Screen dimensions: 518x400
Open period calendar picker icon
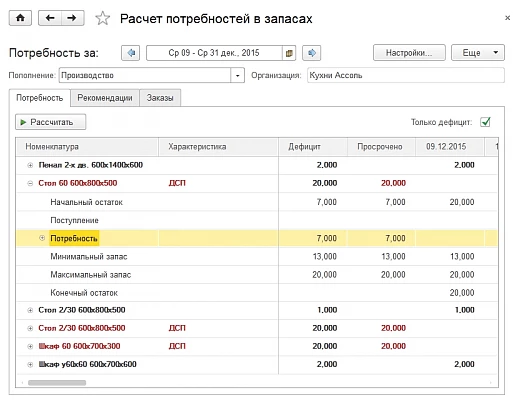[289, 53]
